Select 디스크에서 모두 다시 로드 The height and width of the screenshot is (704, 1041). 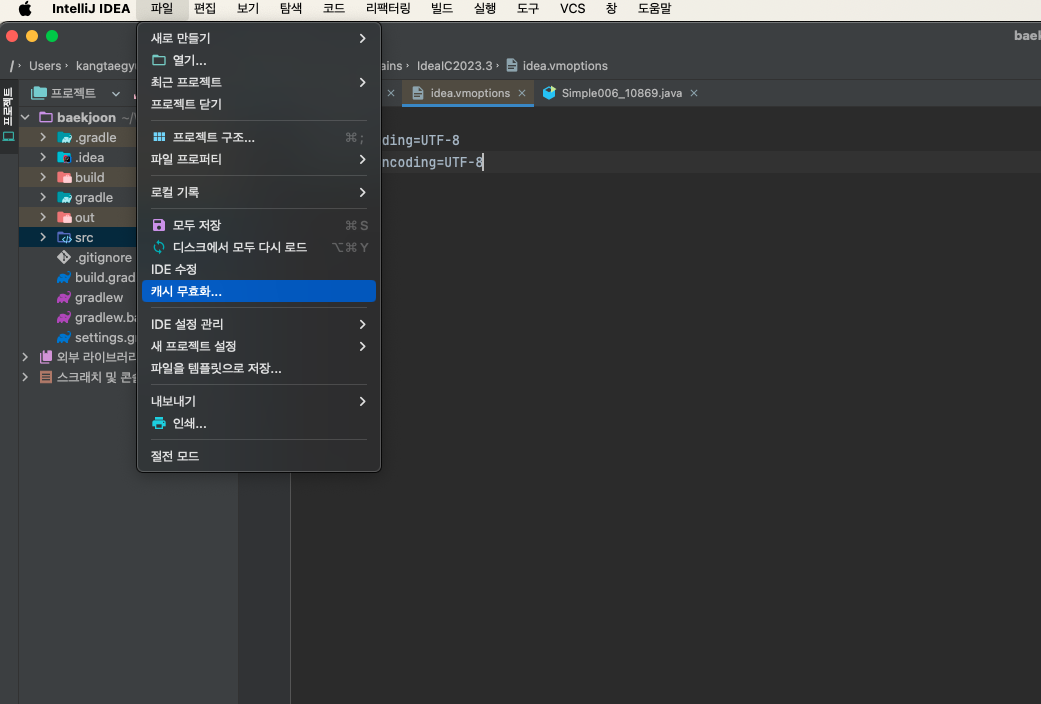259,248
